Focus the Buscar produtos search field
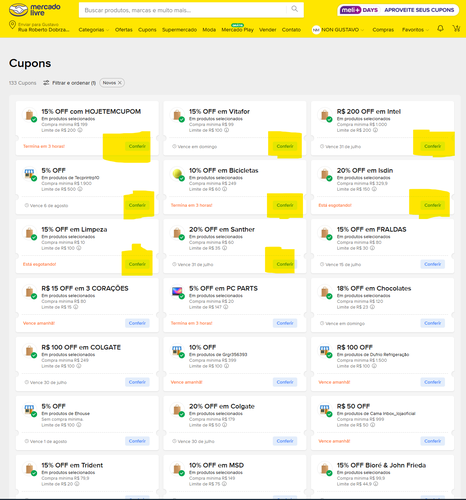This screenshot has height=500, width=466. pos(183,10)
